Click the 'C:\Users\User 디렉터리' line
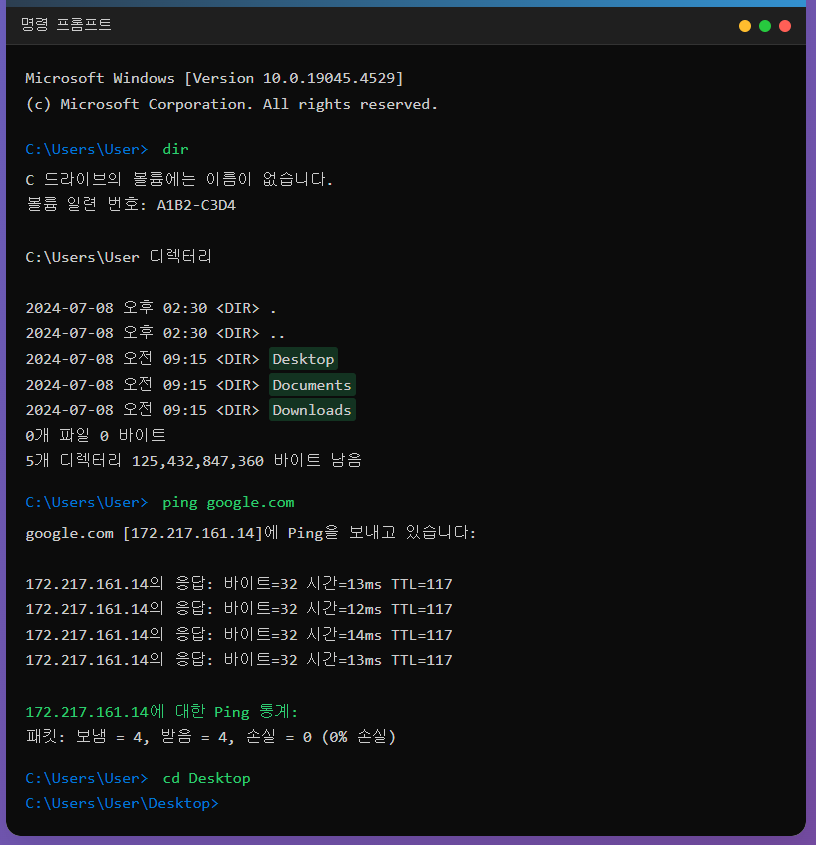The image size is (816, 845). [x=119, y=257]
